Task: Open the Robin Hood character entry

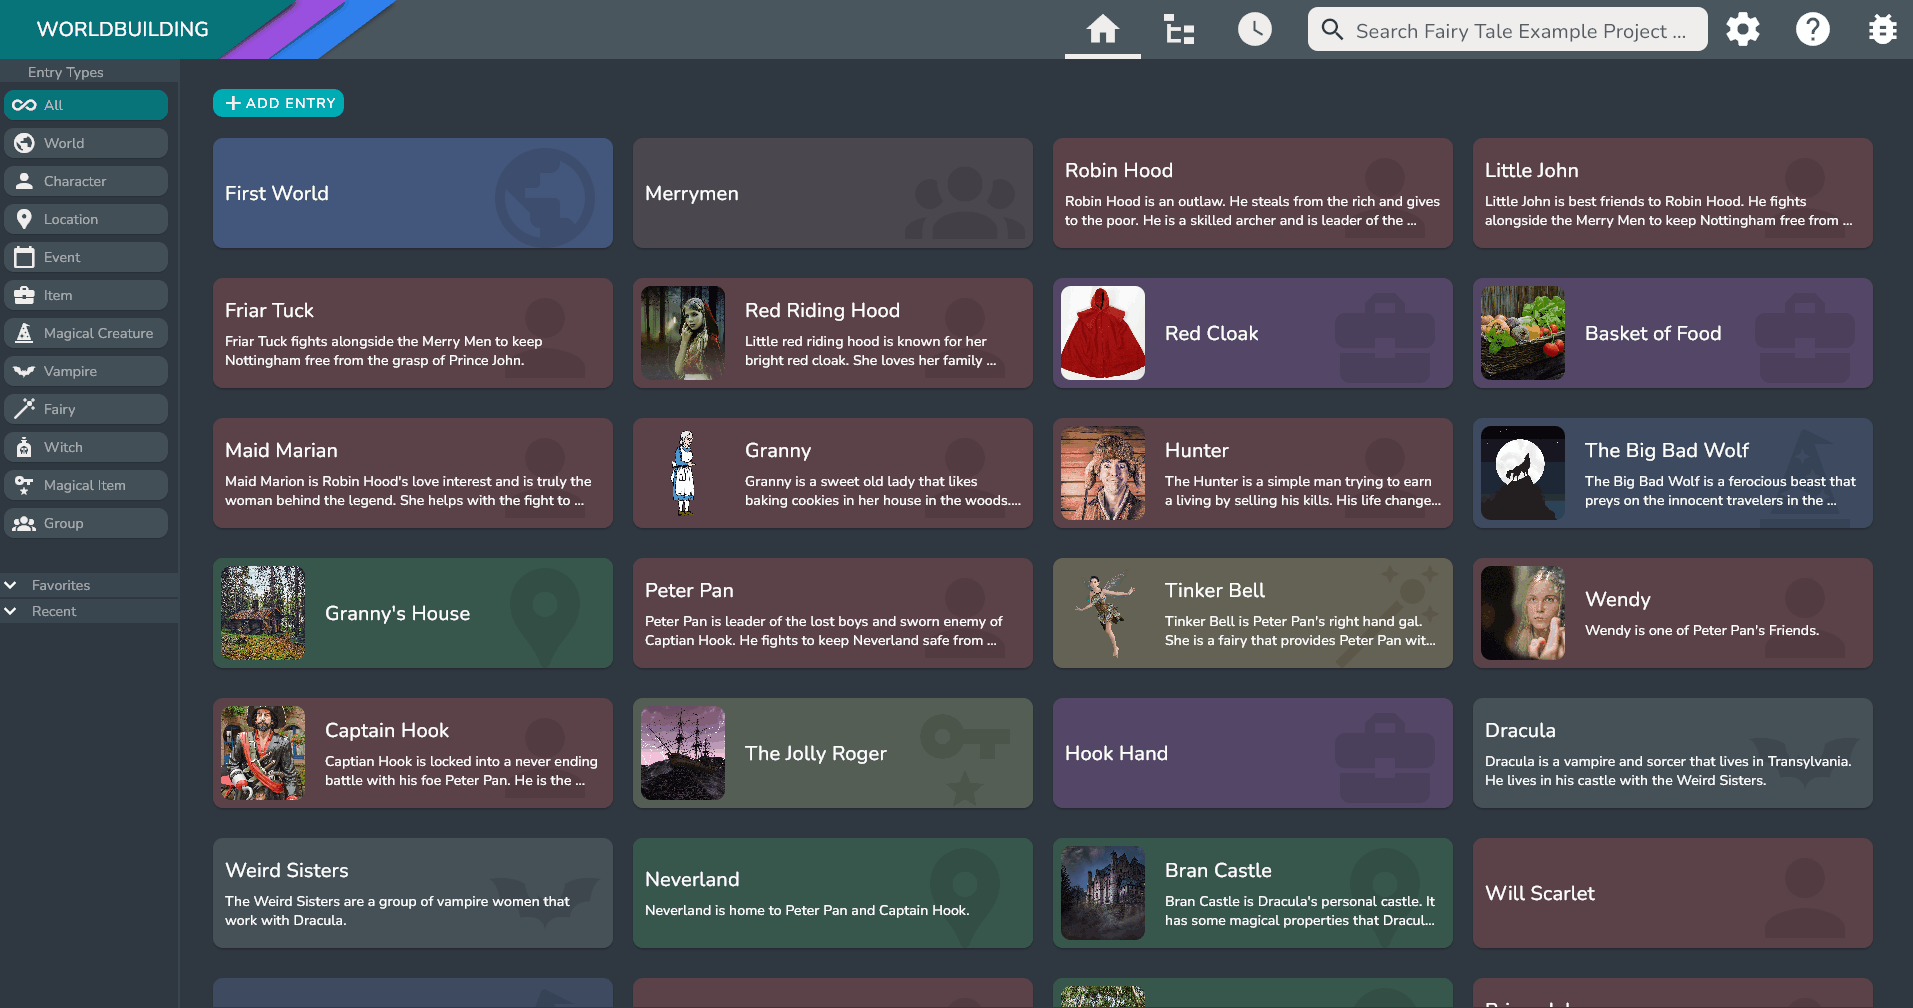Action: pyautogui.click(x=1253, y=193)
